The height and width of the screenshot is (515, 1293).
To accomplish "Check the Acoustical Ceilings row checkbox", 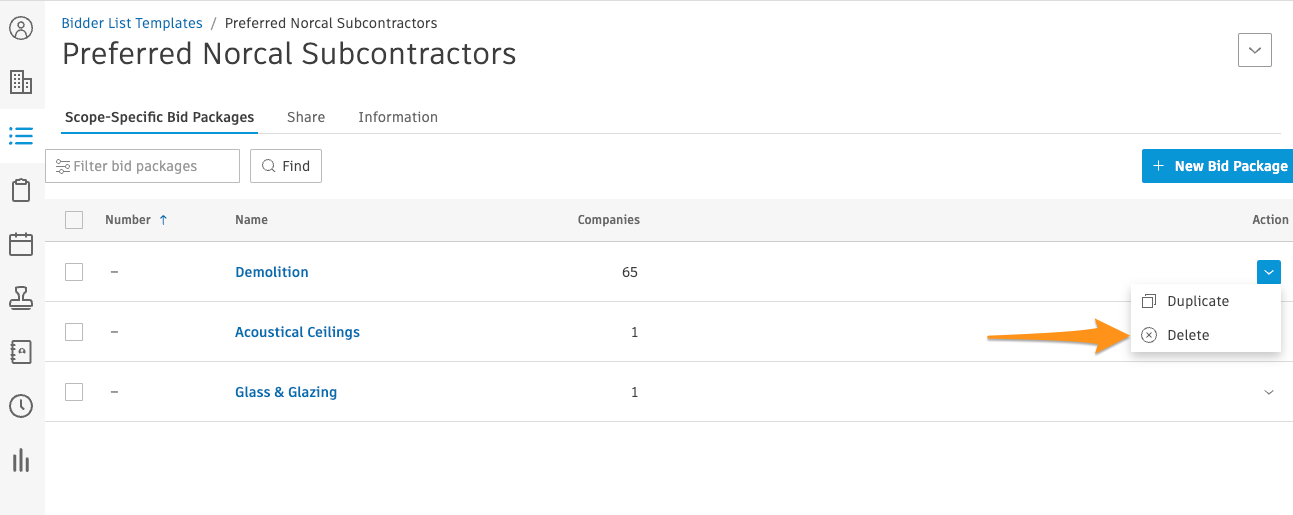I will 74,332.
